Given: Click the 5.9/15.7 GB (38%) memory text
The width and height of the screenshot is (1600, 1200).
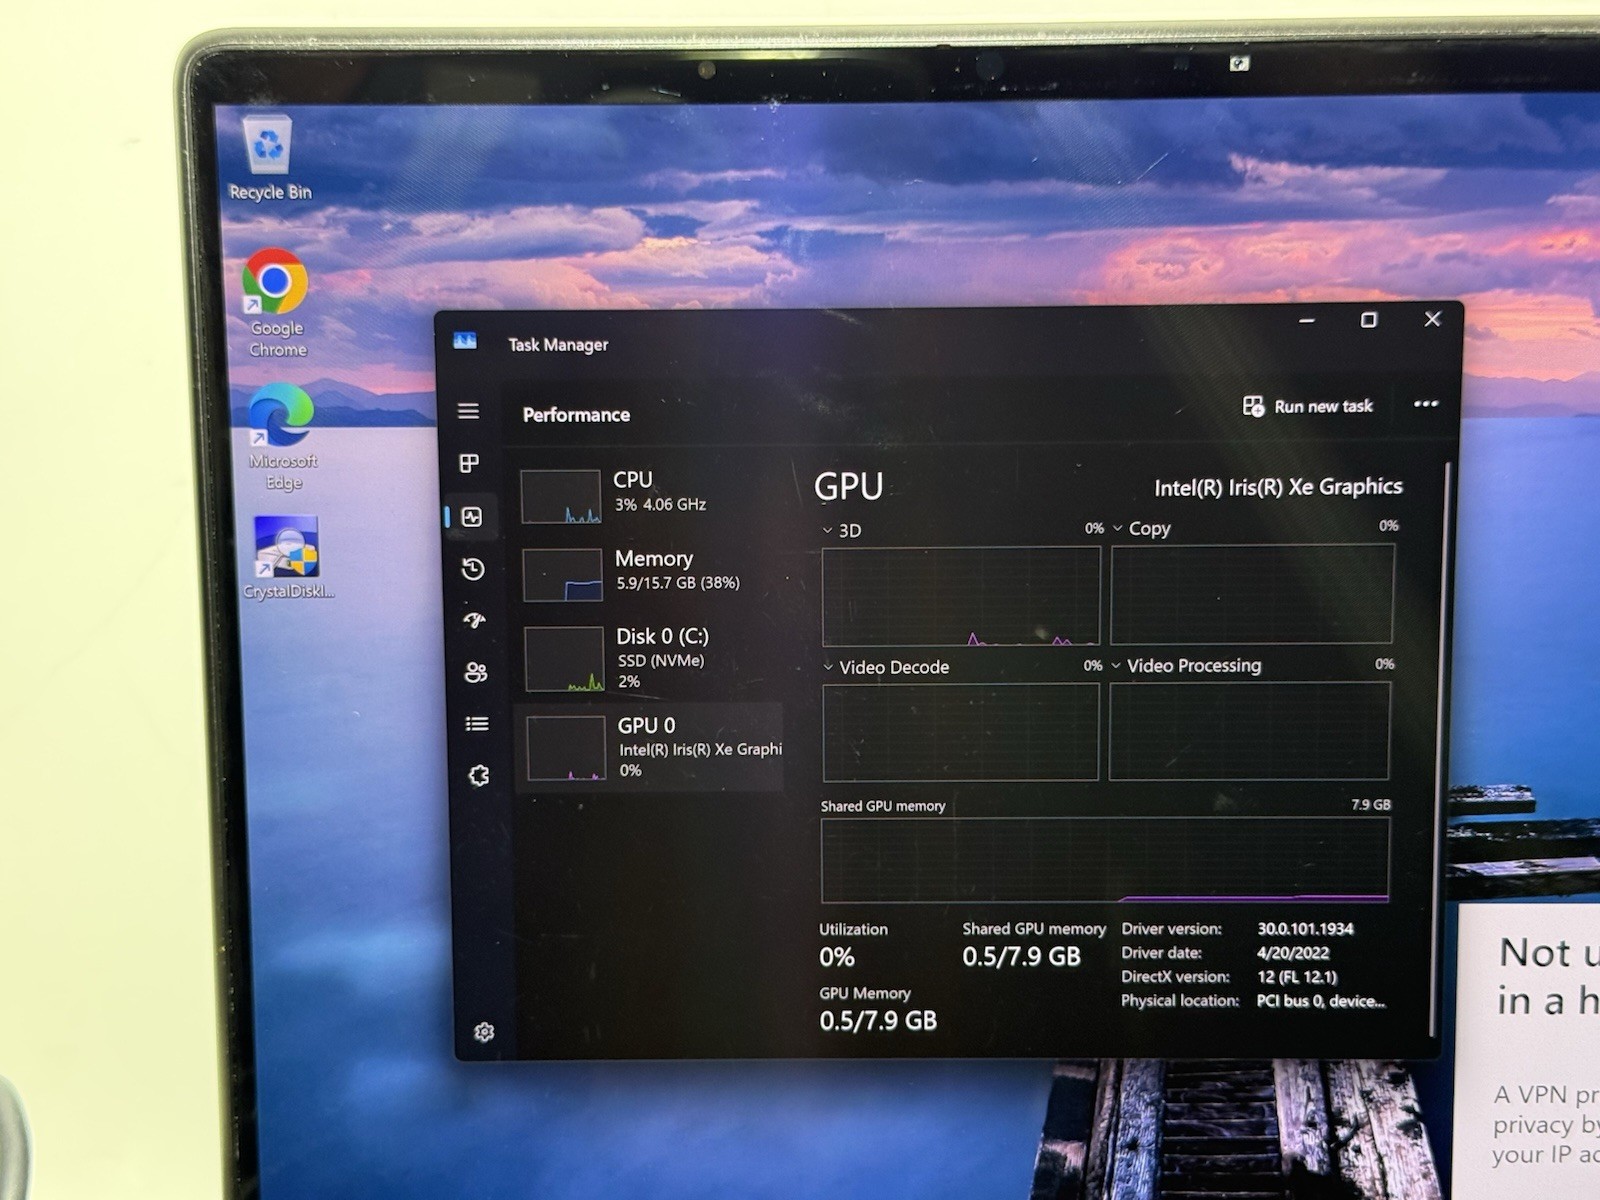Looking at the screenshot, I should (678, 583).
